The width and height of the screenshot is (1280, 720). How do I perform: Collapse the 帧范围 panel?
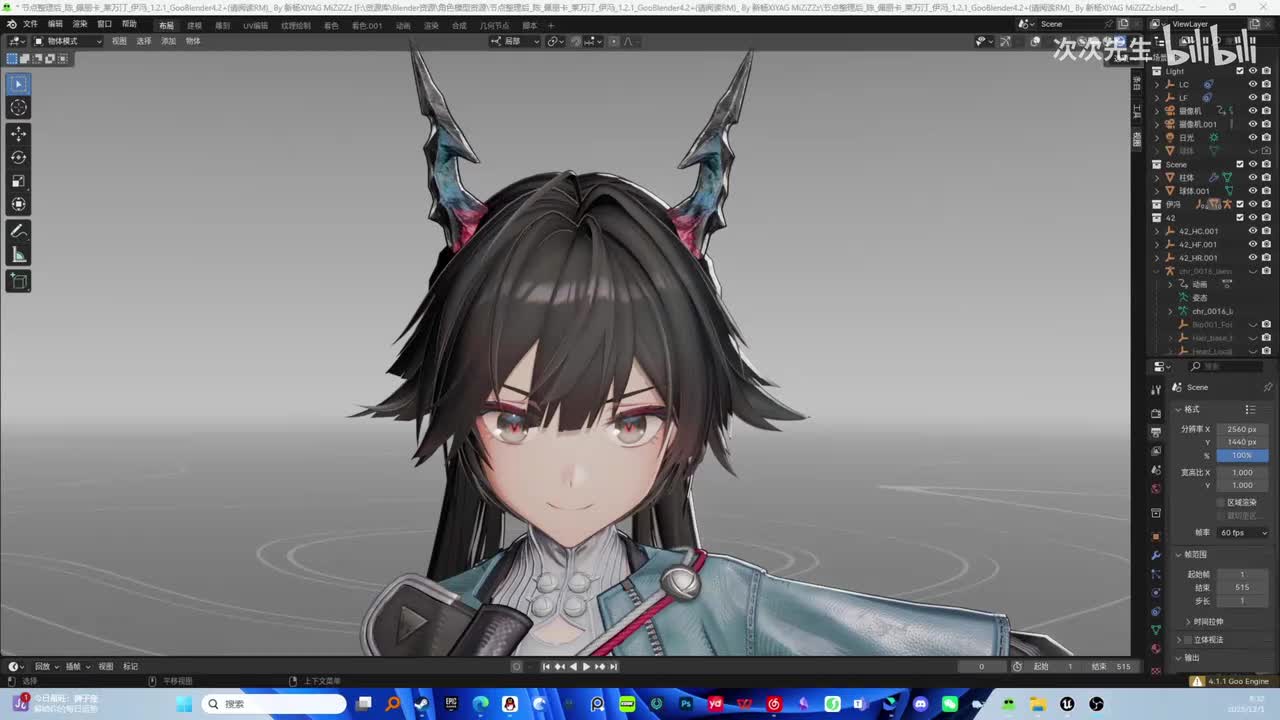[1179, 554]
